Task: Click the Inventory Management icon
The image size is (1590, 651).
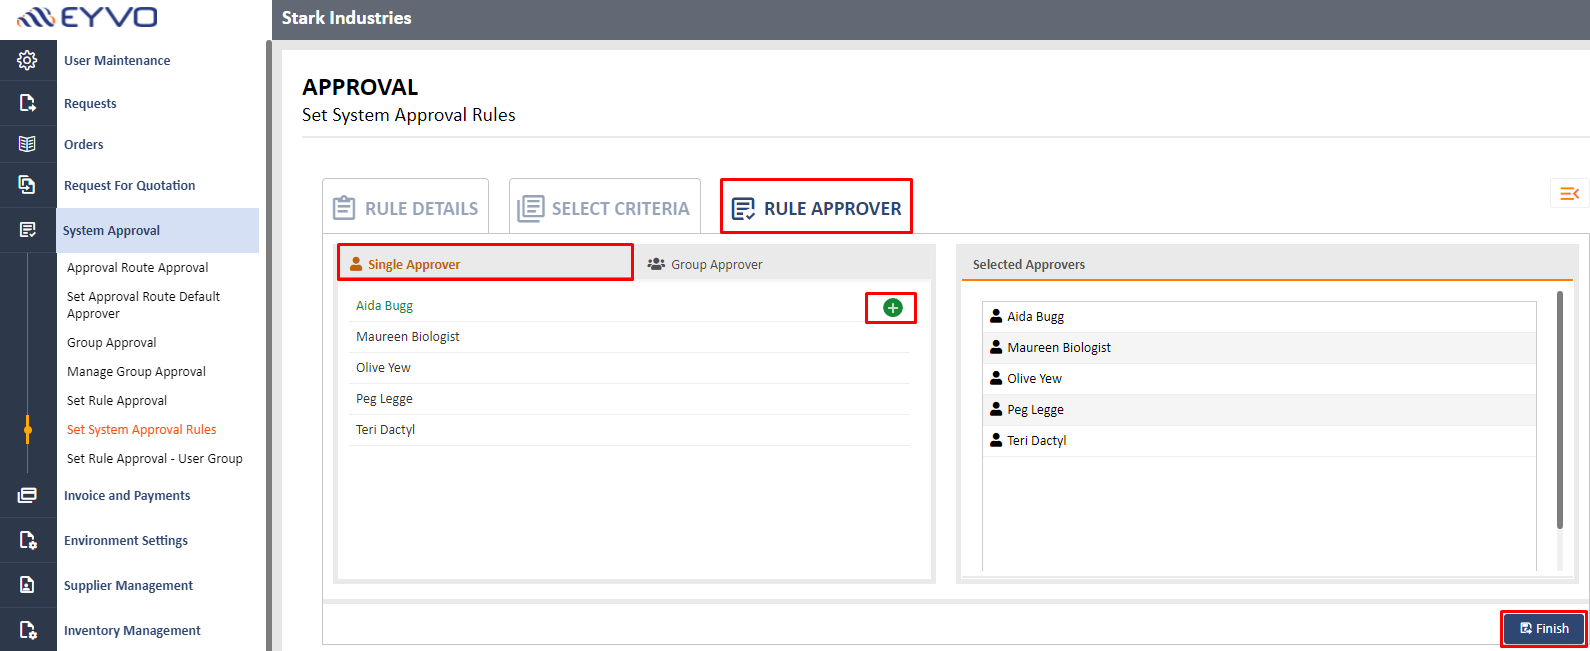Action: pyautogui.click(x=27, y=630)
